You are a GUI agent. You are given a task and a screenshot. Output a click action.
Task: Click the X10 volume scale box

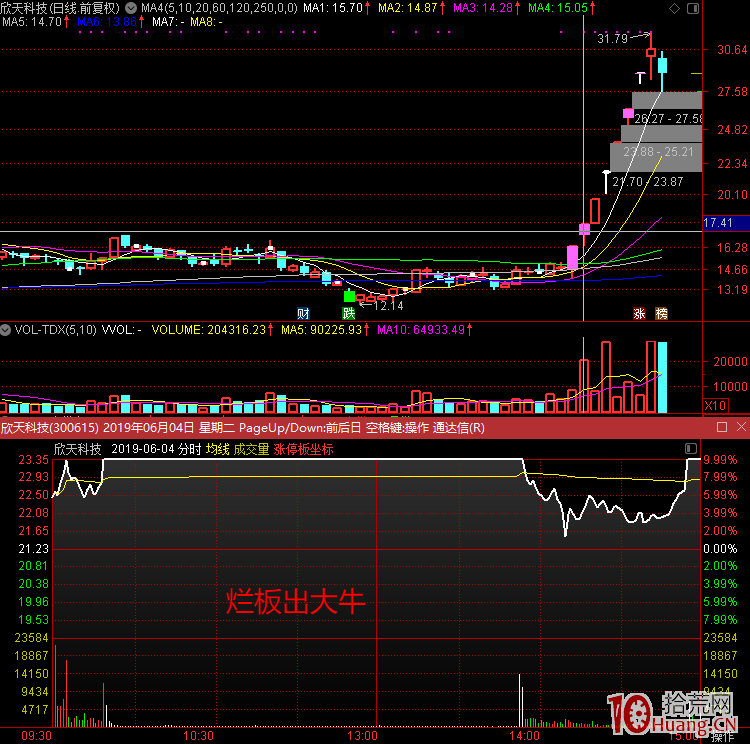715,405
